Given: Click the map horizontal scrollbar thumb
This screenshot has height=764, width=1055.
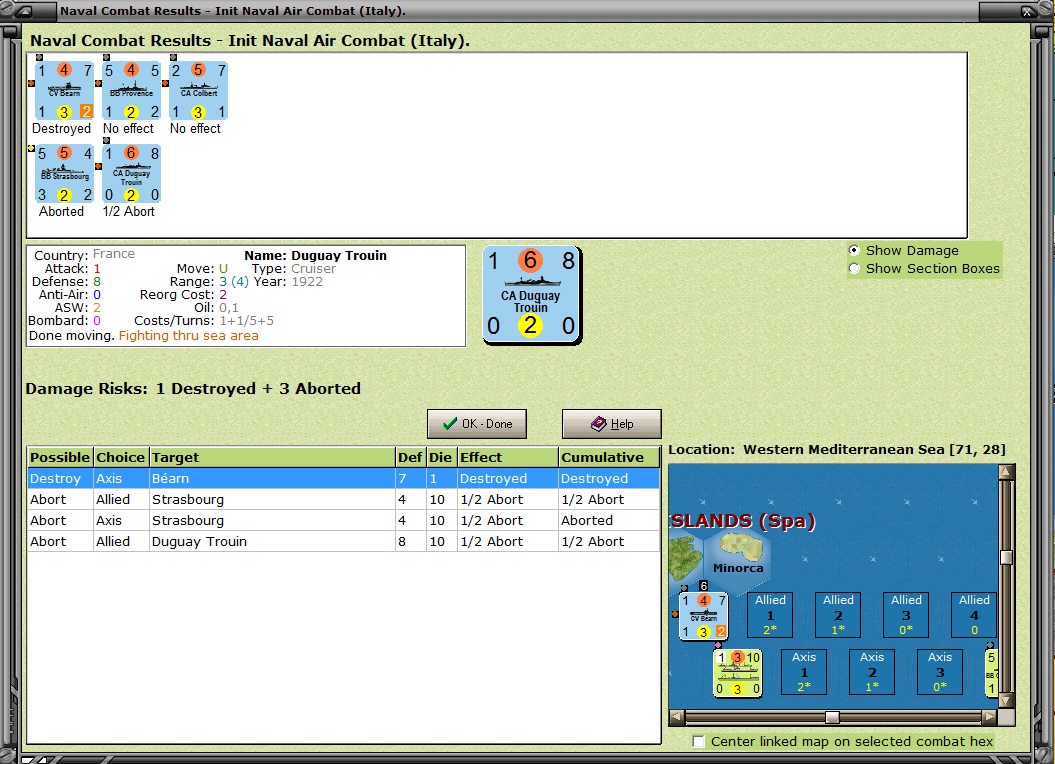Looking at the screenshot, I should [832, 717].
